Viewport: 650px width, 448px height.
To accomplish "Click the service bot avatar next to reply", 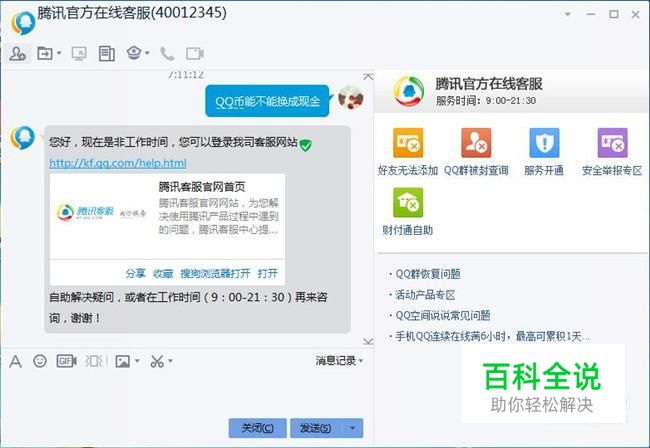I will click(23, 138).
